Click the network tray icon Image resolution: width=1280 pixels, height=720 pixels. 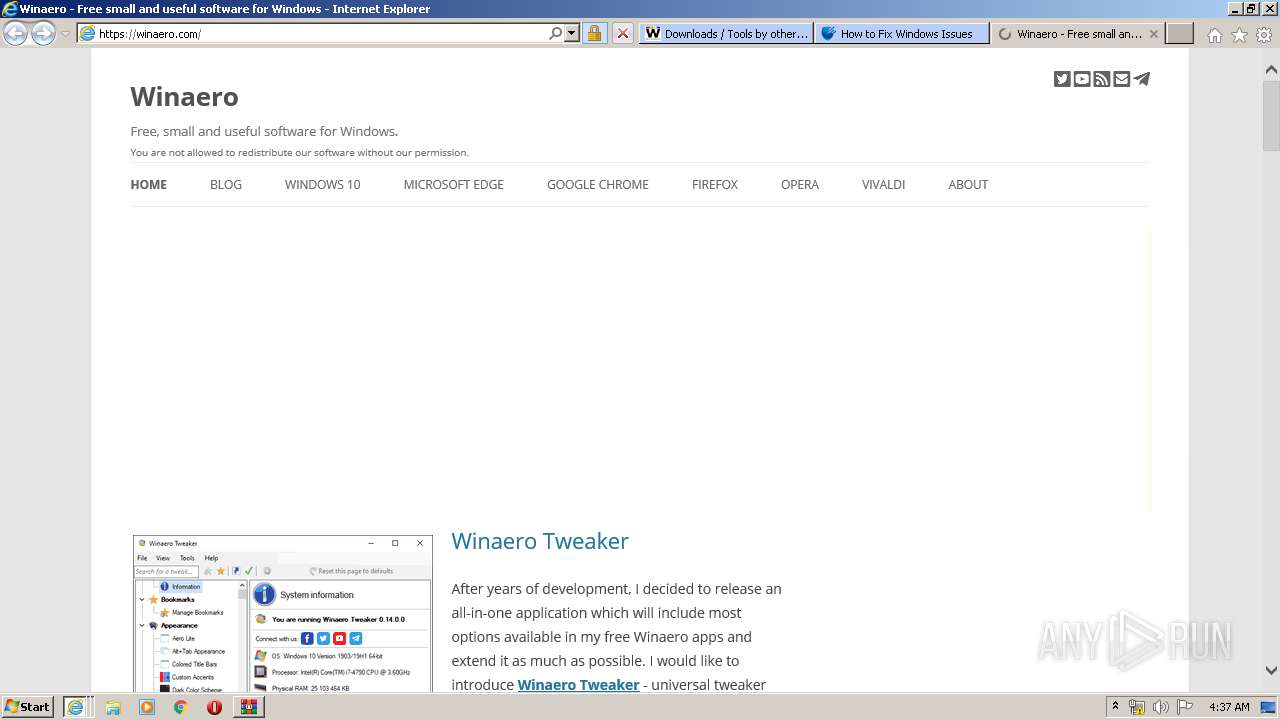[x=1137, y=707]
